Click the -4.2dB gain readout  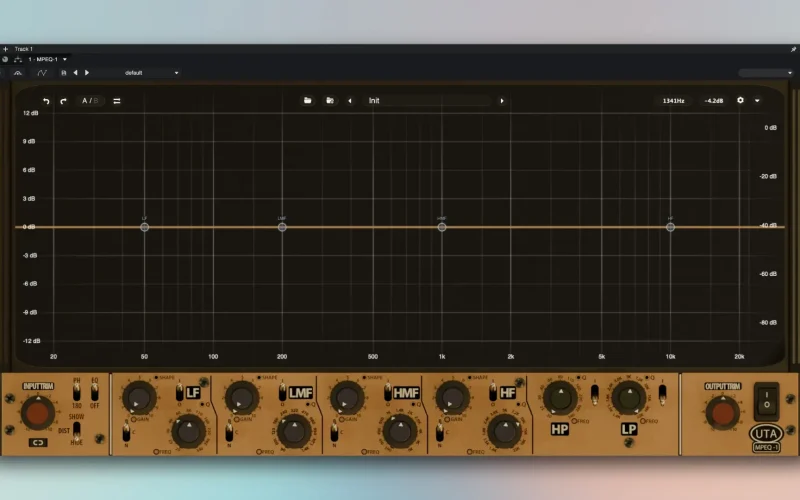point(714,101)
